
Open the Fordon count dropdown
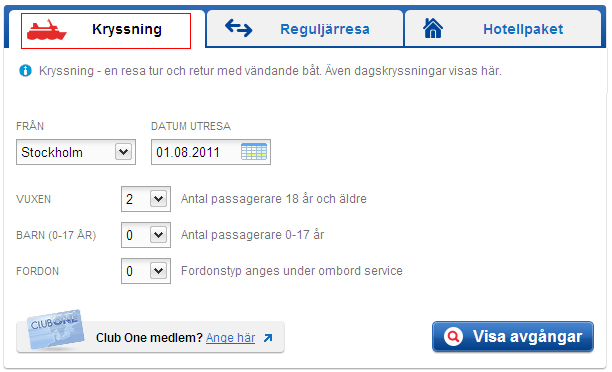(x=146, y=271)
